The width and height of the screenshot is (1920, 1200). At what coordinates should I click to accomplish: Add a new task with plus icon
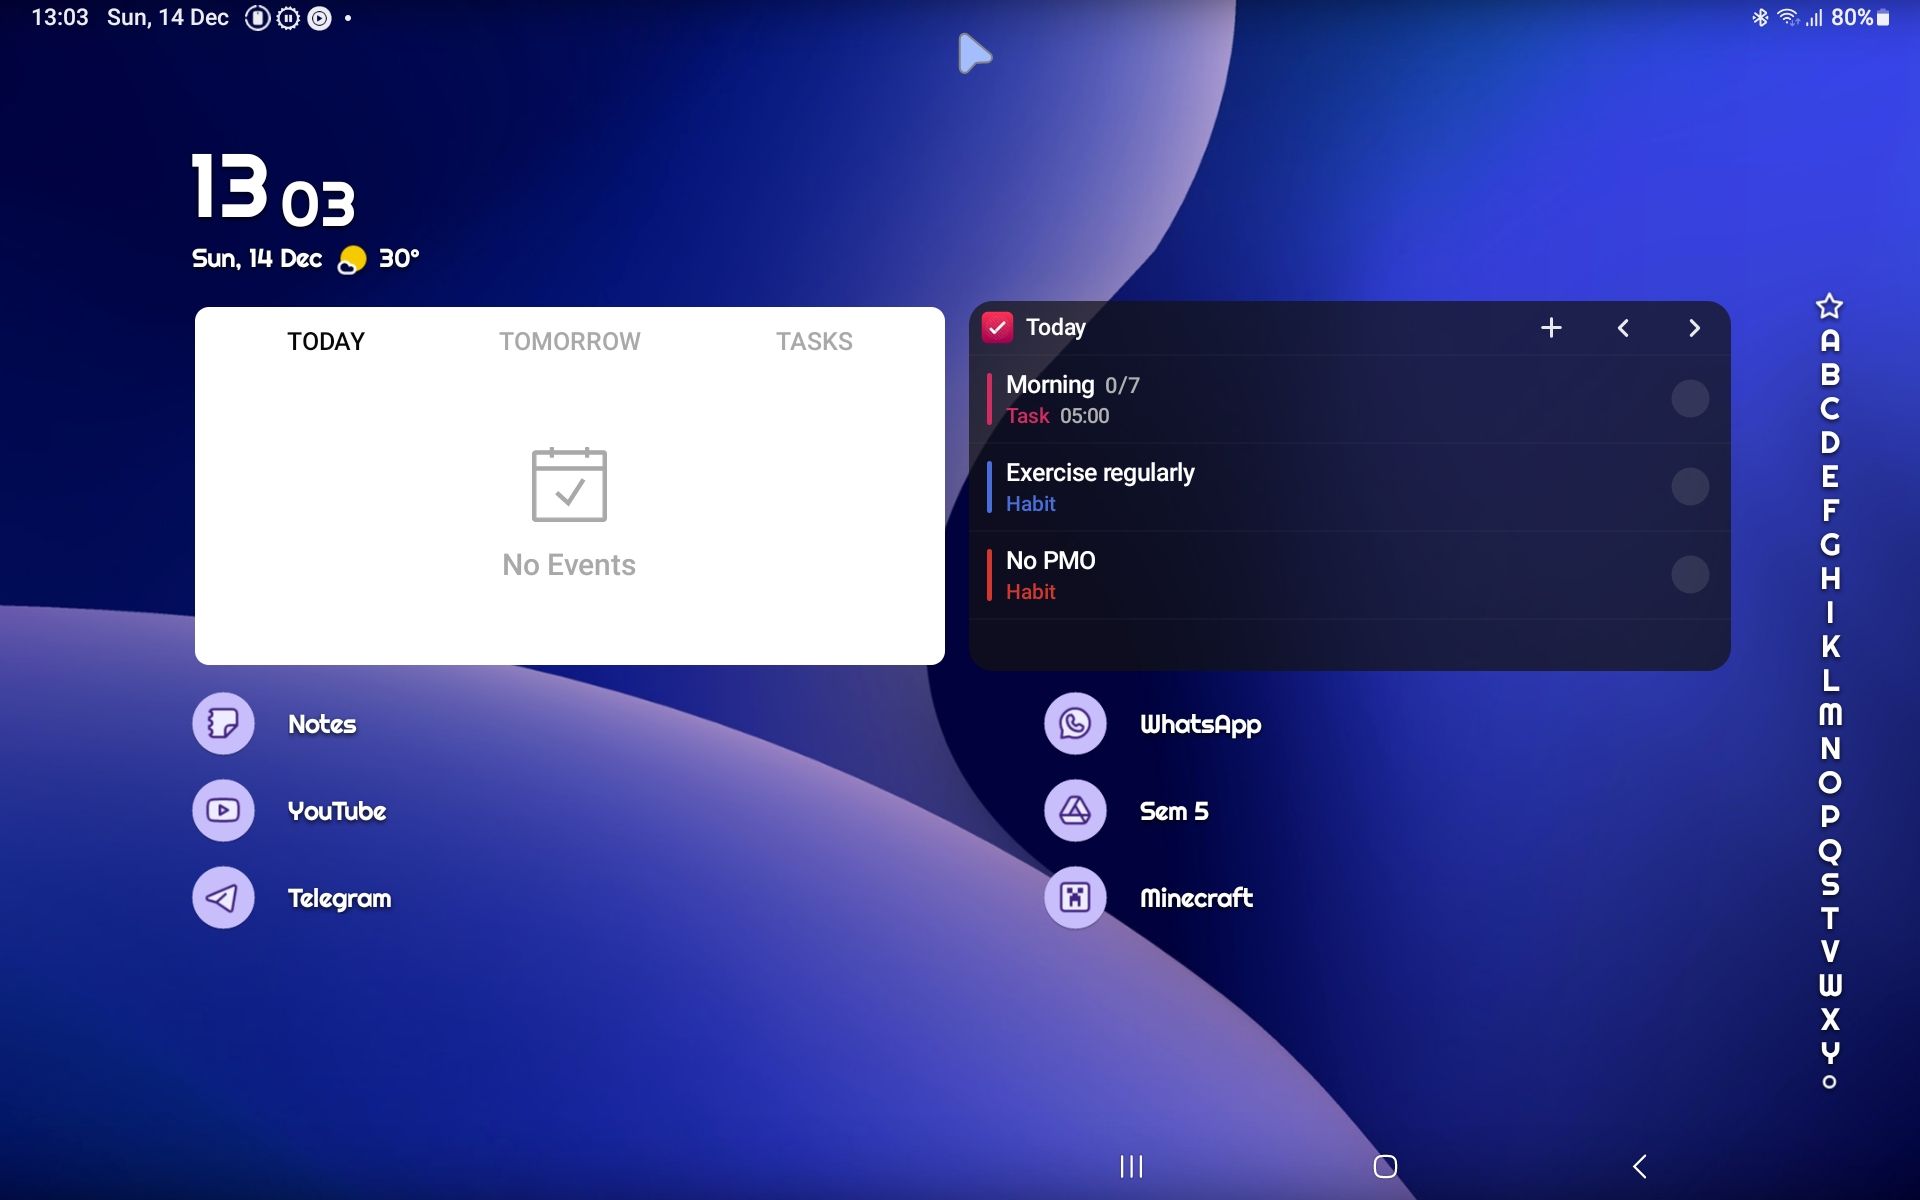click(1551, 328)
